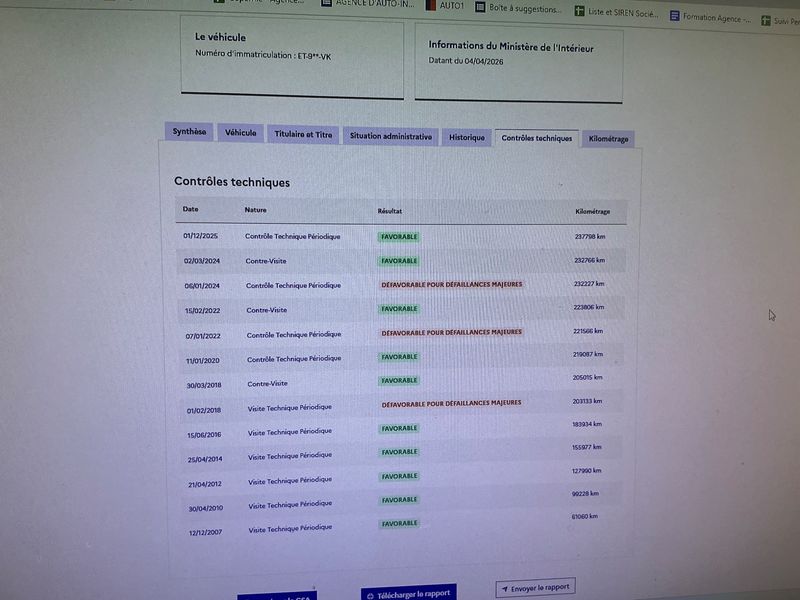Click the Résultat column header
Viewport: 800px width, 600px height.
coord(389,211)
